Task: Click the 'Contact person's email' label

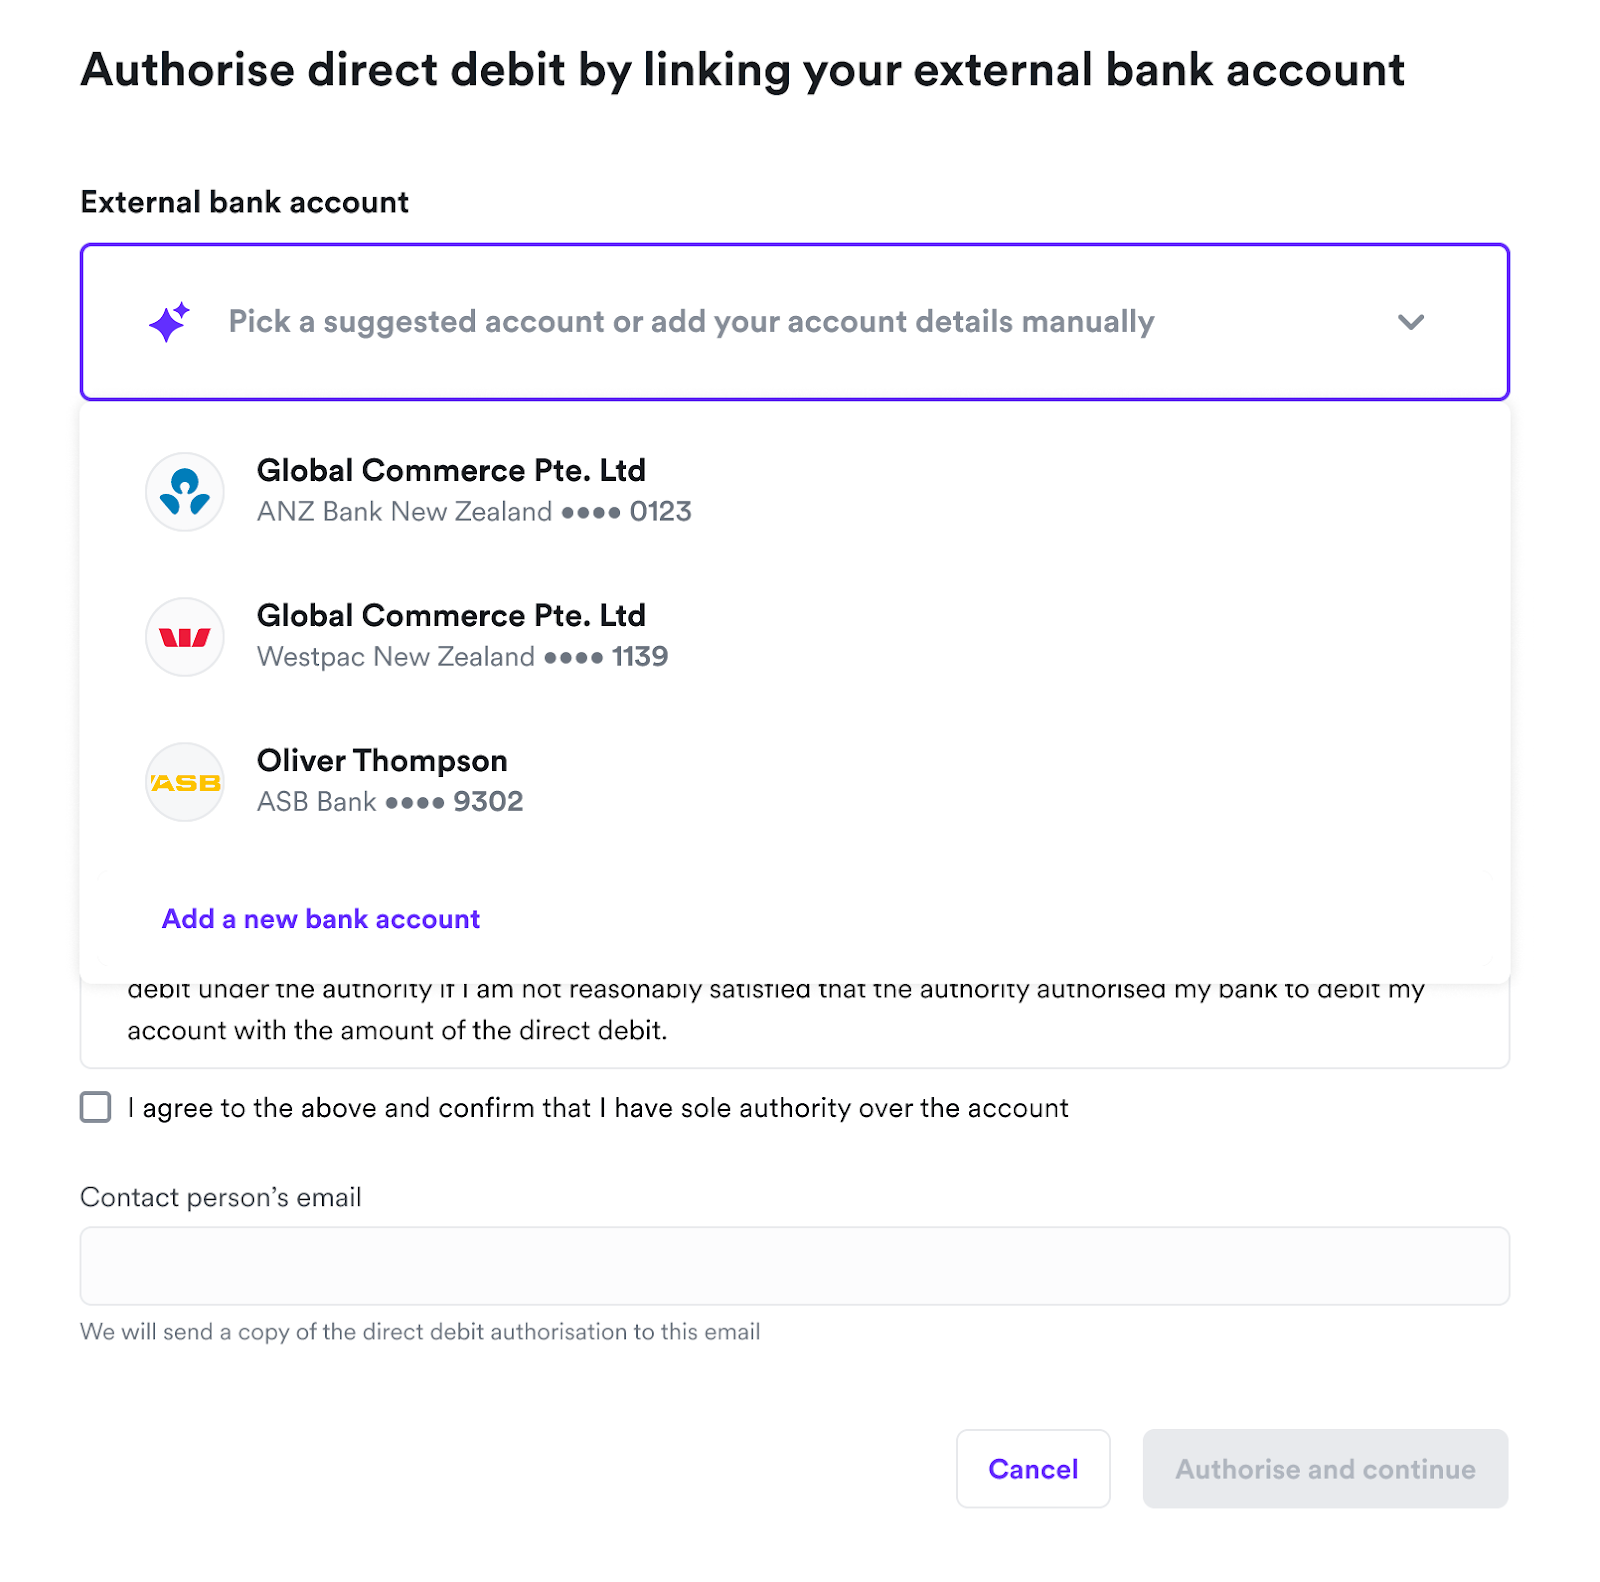Action: click(x=221, y=1197)
